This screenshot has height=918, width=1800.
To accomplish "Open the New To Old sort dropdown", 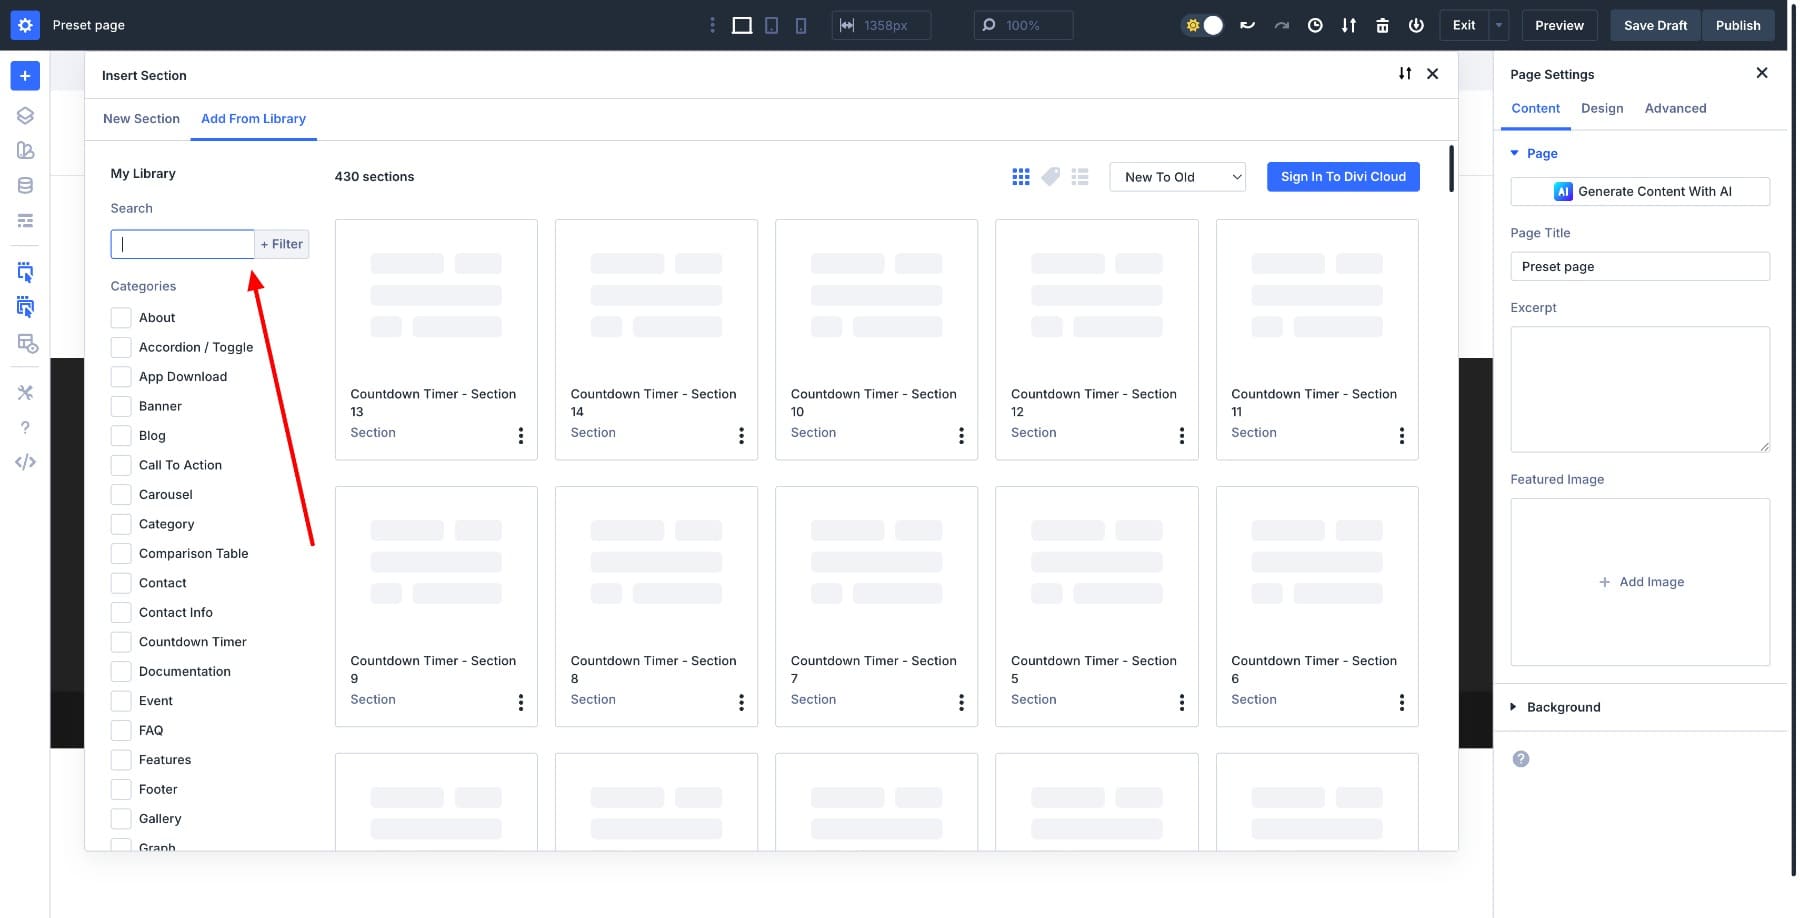I will [x=1177, y=177].
